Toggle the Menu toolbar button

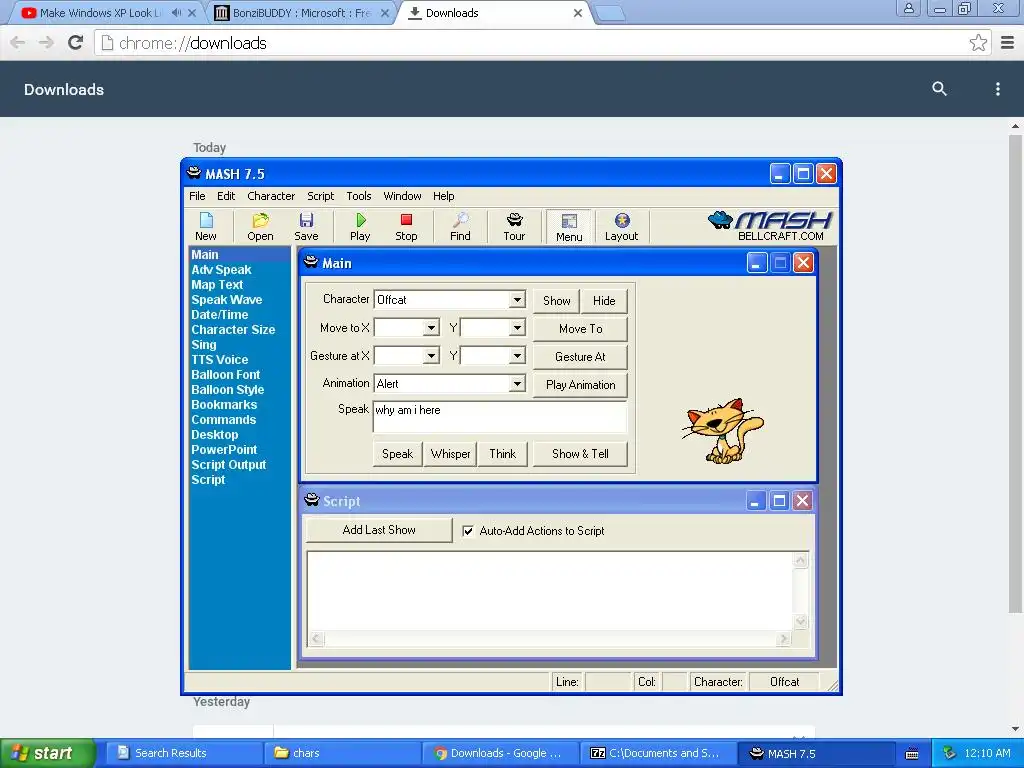tap(569, 227)
